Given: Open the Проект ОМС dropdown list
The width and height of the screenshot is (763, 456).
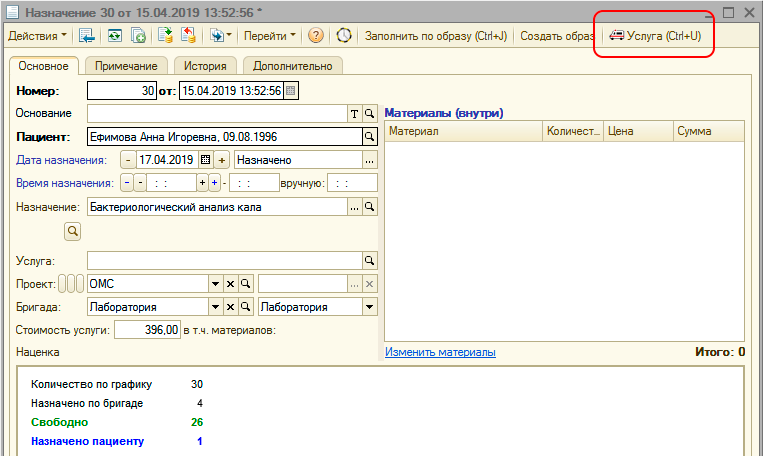Looking at the screenshot, I should [x=215, y=283].
